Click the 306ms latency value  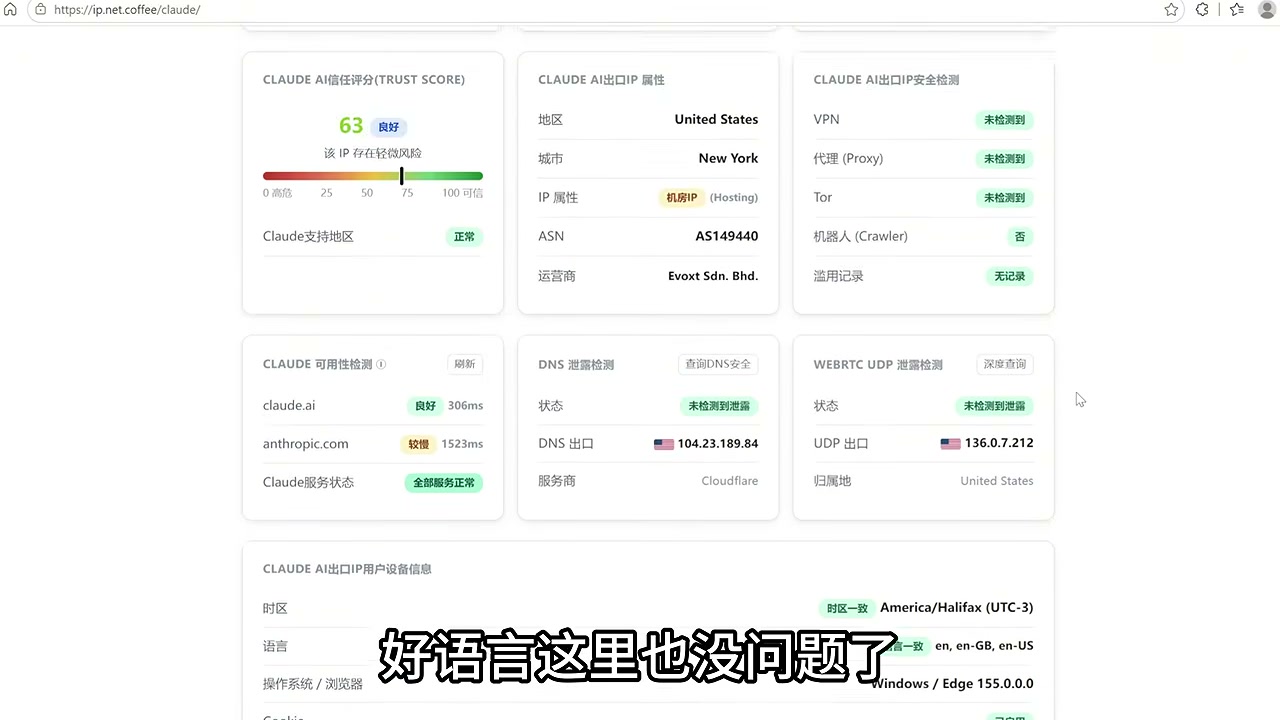tap(466, 406)
